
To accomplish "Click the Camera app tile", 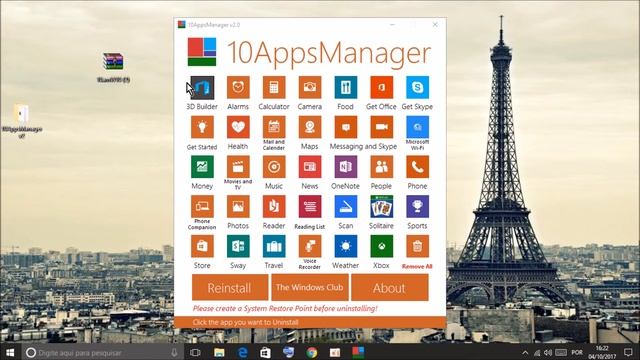I will coord(310,87).
